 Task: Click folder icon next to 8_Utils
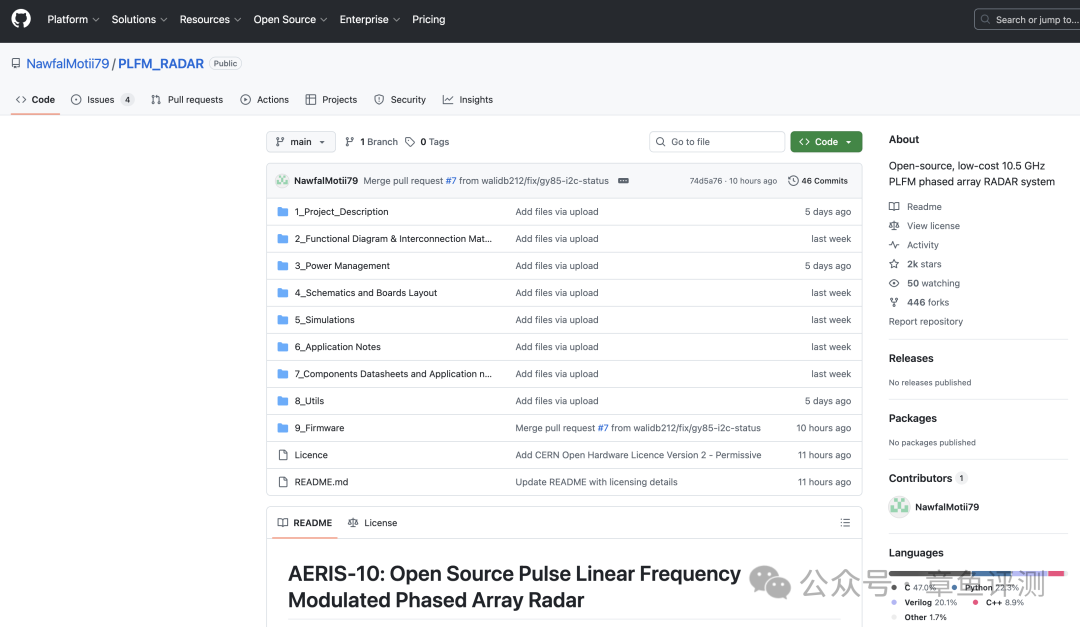[282, 400]
